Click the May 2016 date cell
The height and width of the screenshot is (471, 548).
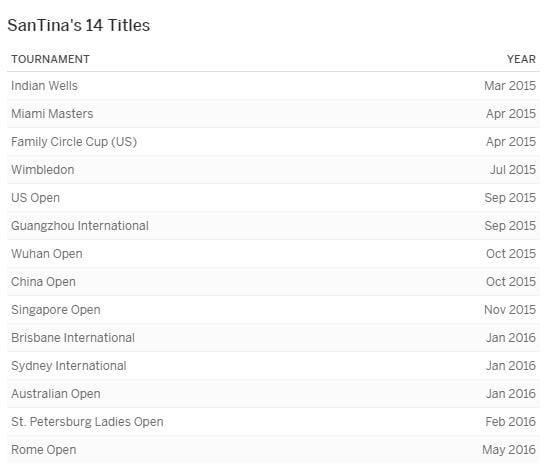[x=509, y=450]
